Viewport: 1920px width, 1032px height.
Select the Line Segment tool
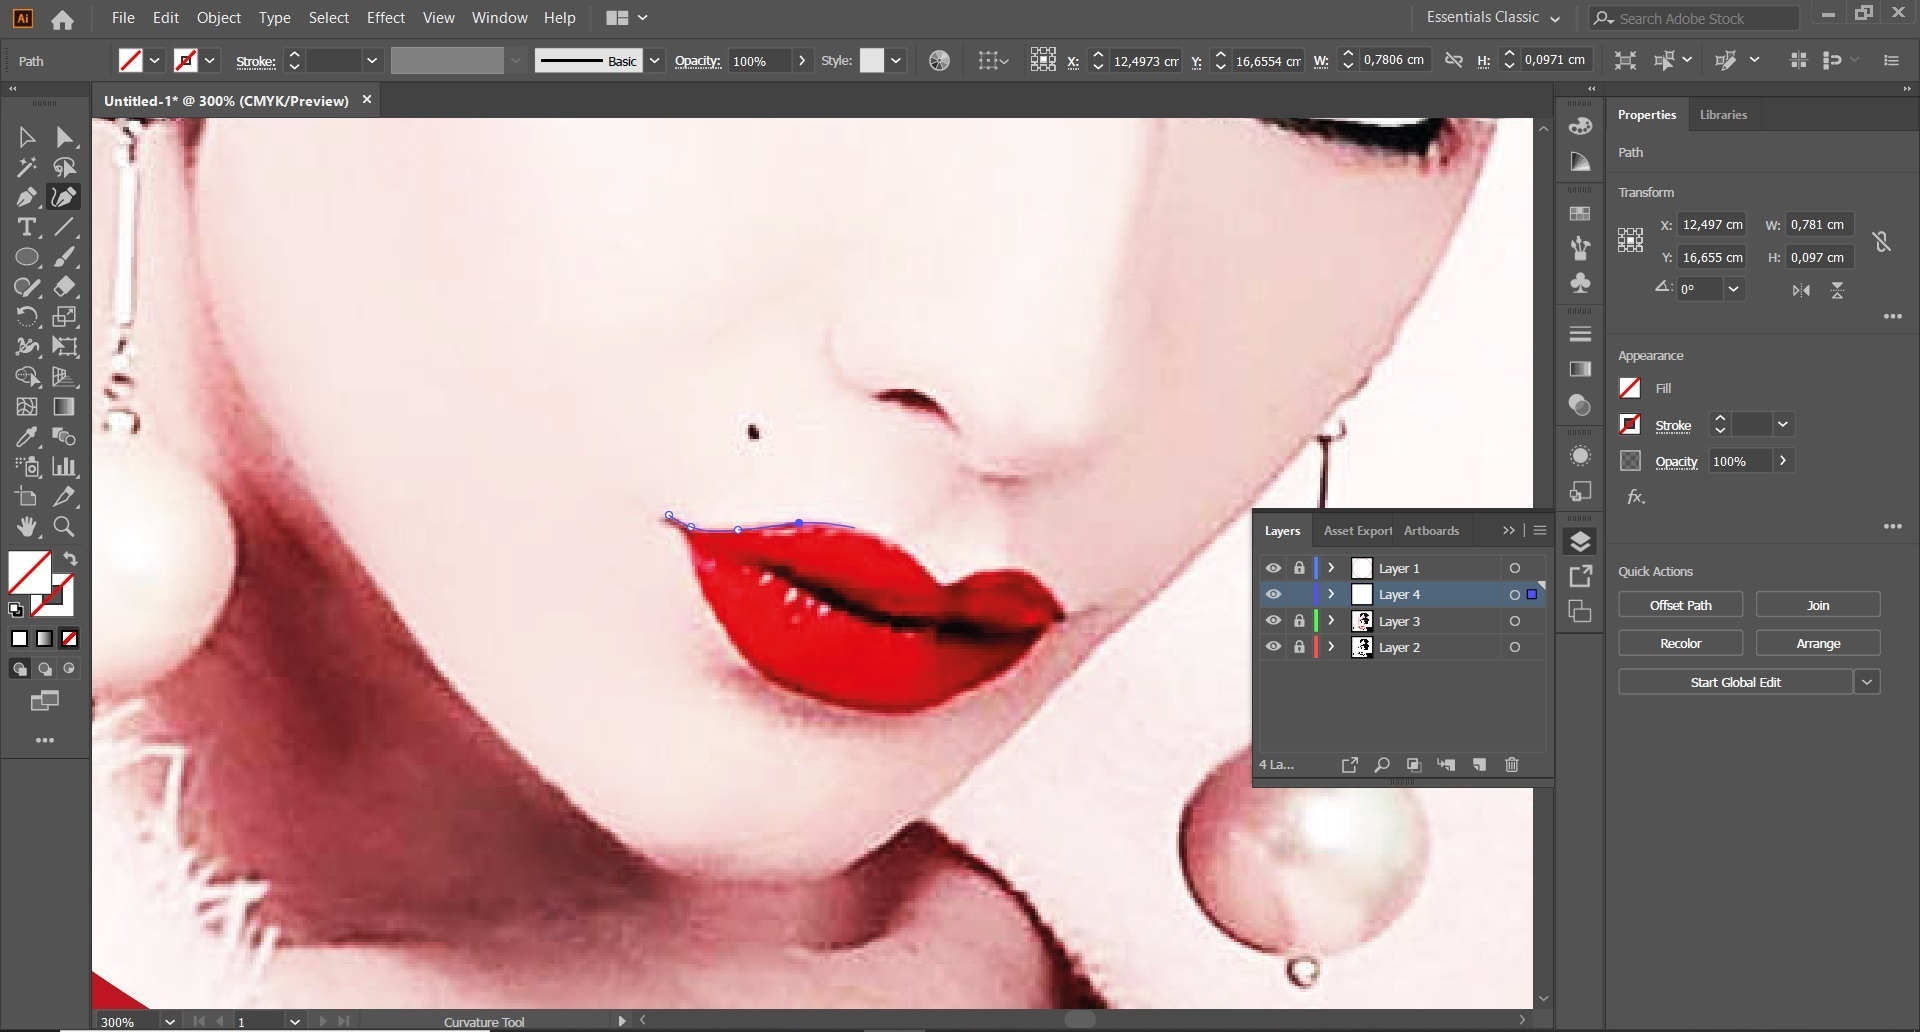(x=65, y=227)
